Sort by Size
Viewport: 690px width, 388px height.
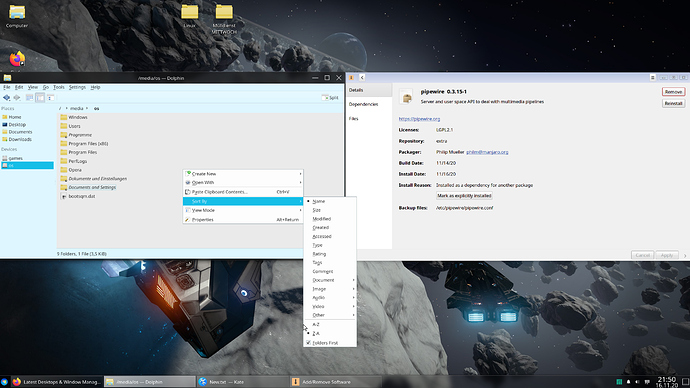tap(330, 210)
